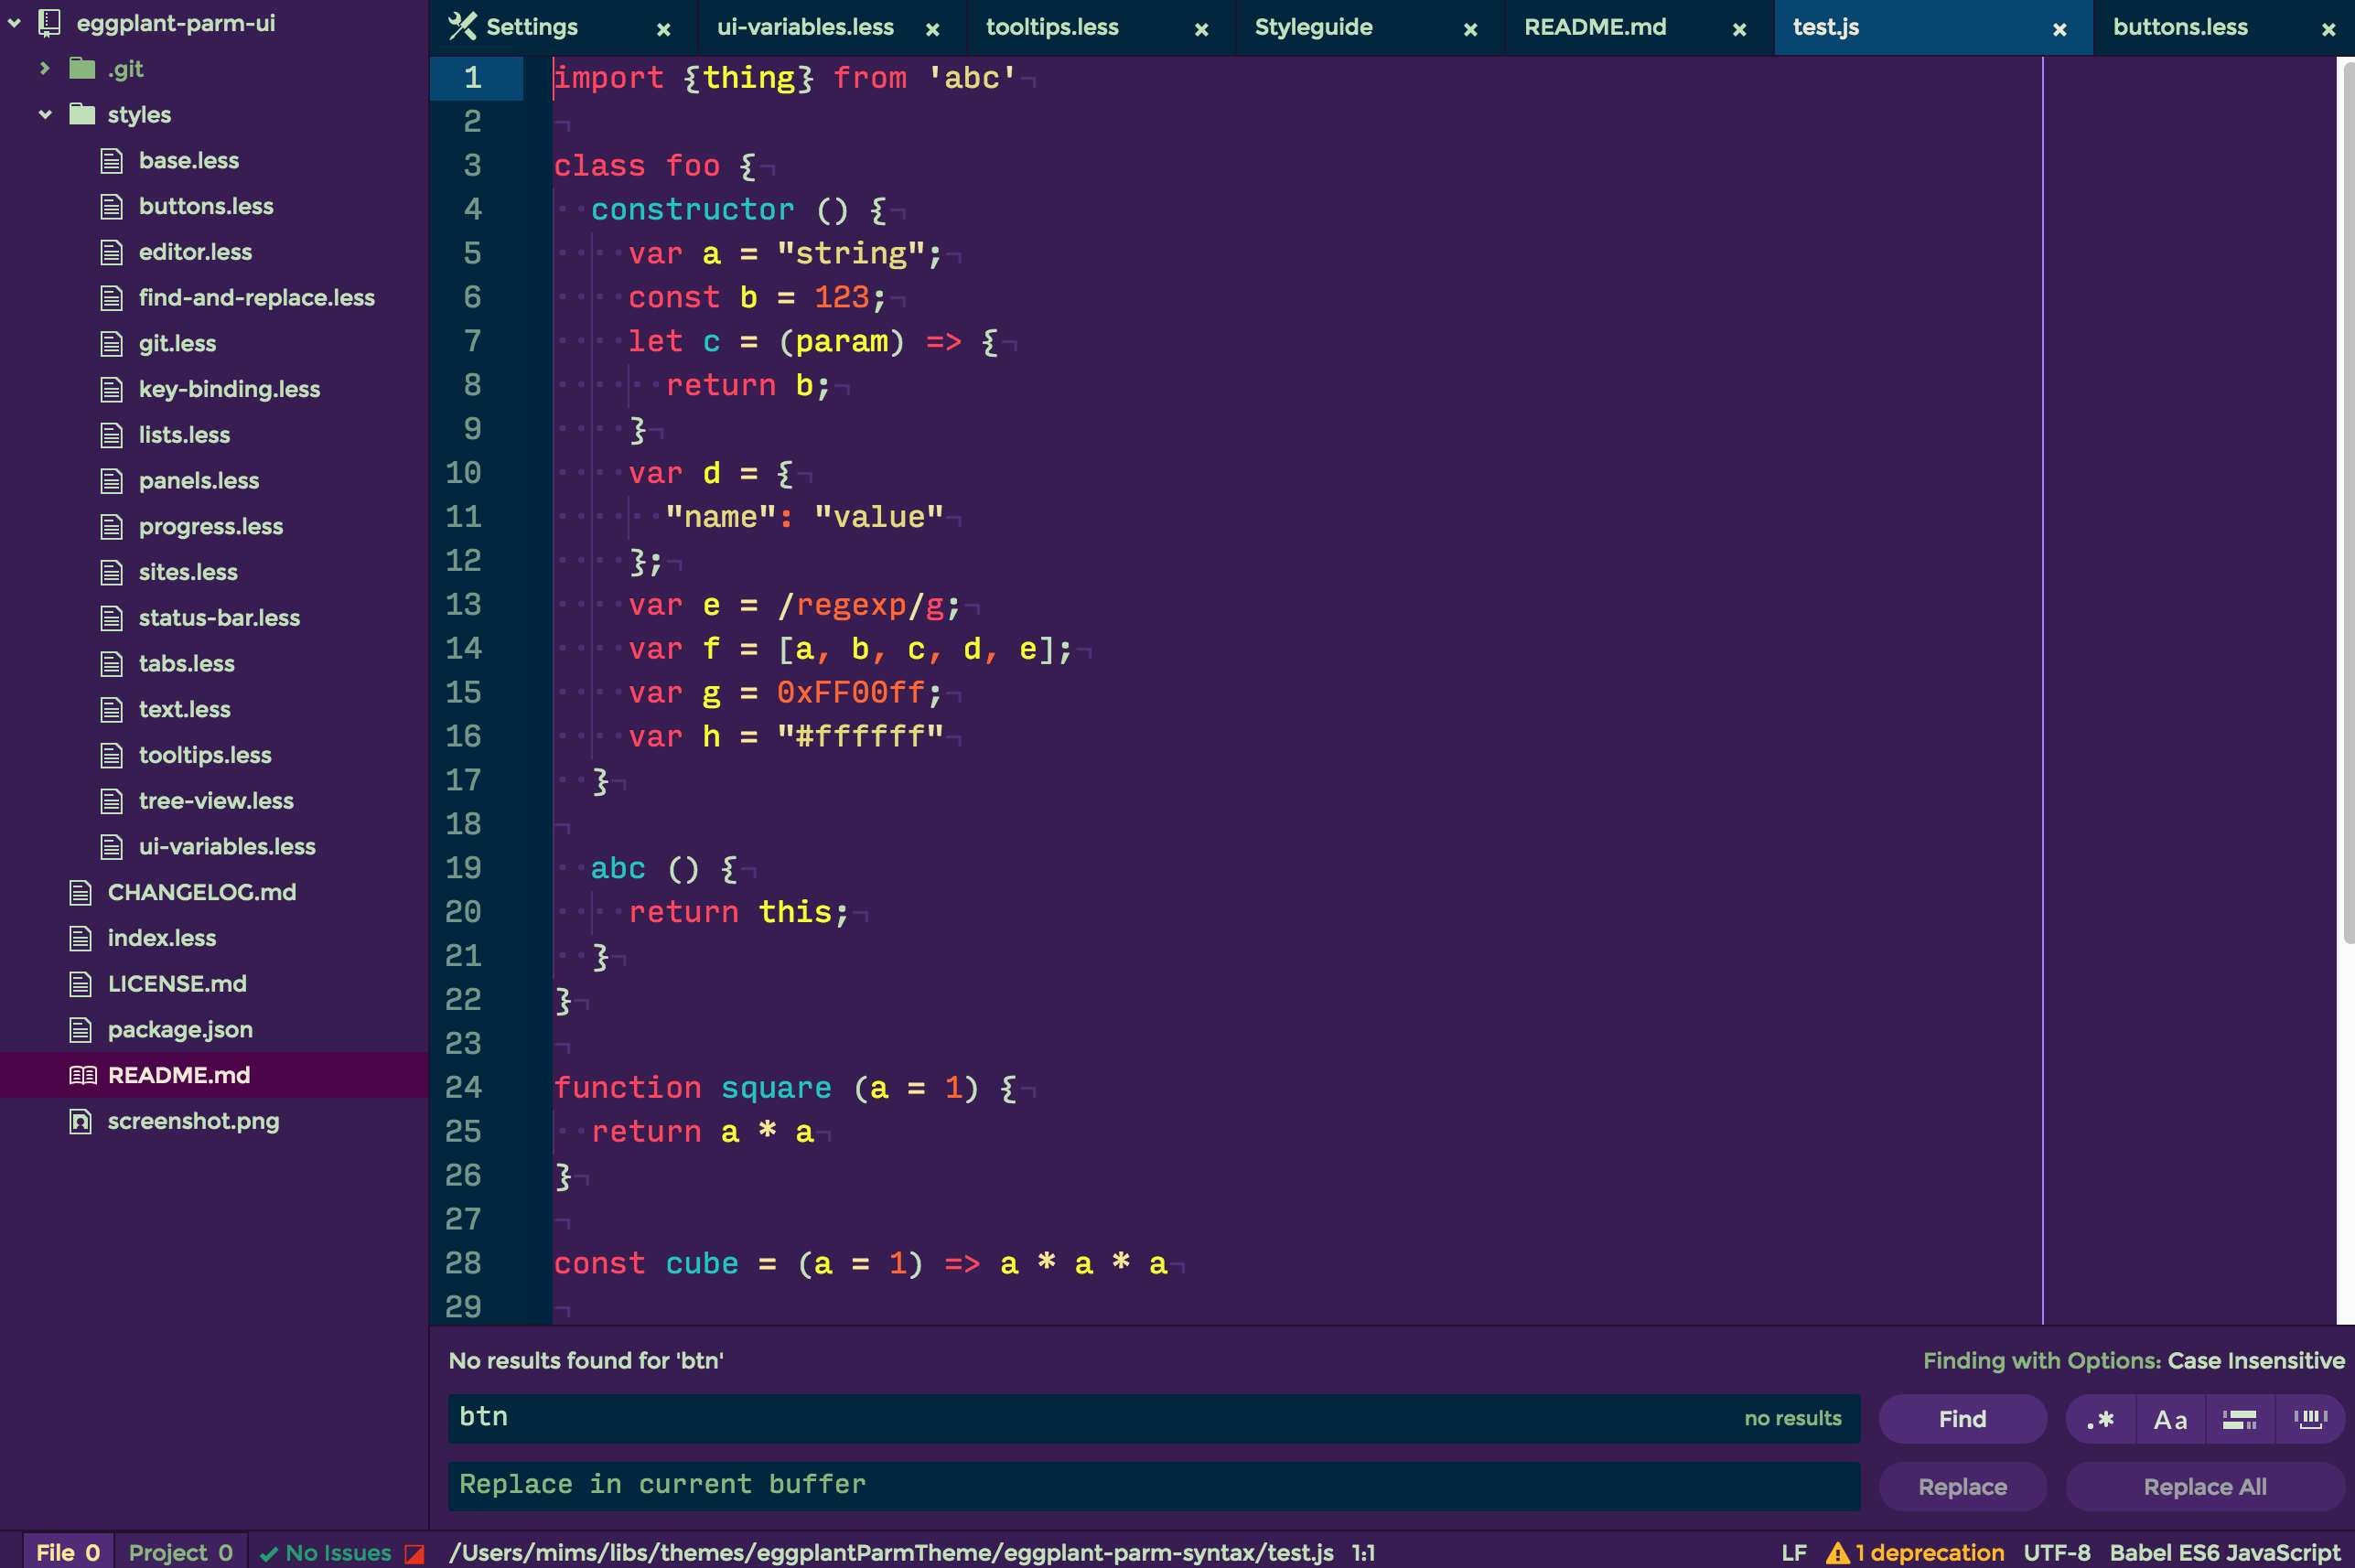
Task: Open CHANGELOG.md file
Action: point(202,892)
